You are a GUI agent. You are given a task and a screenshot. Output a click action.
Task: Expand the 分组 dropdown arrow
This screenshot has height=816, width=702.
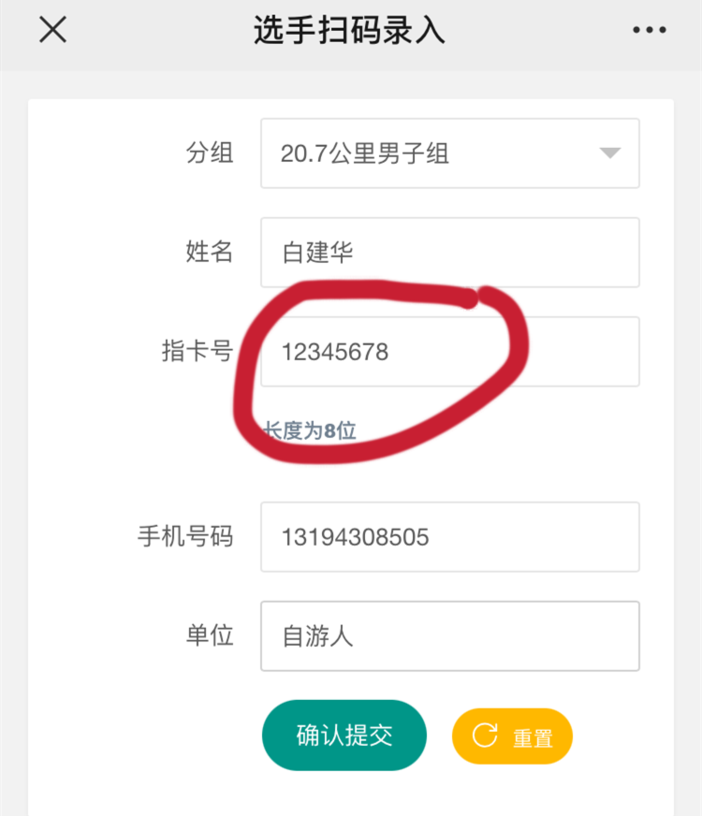(610, 153)
